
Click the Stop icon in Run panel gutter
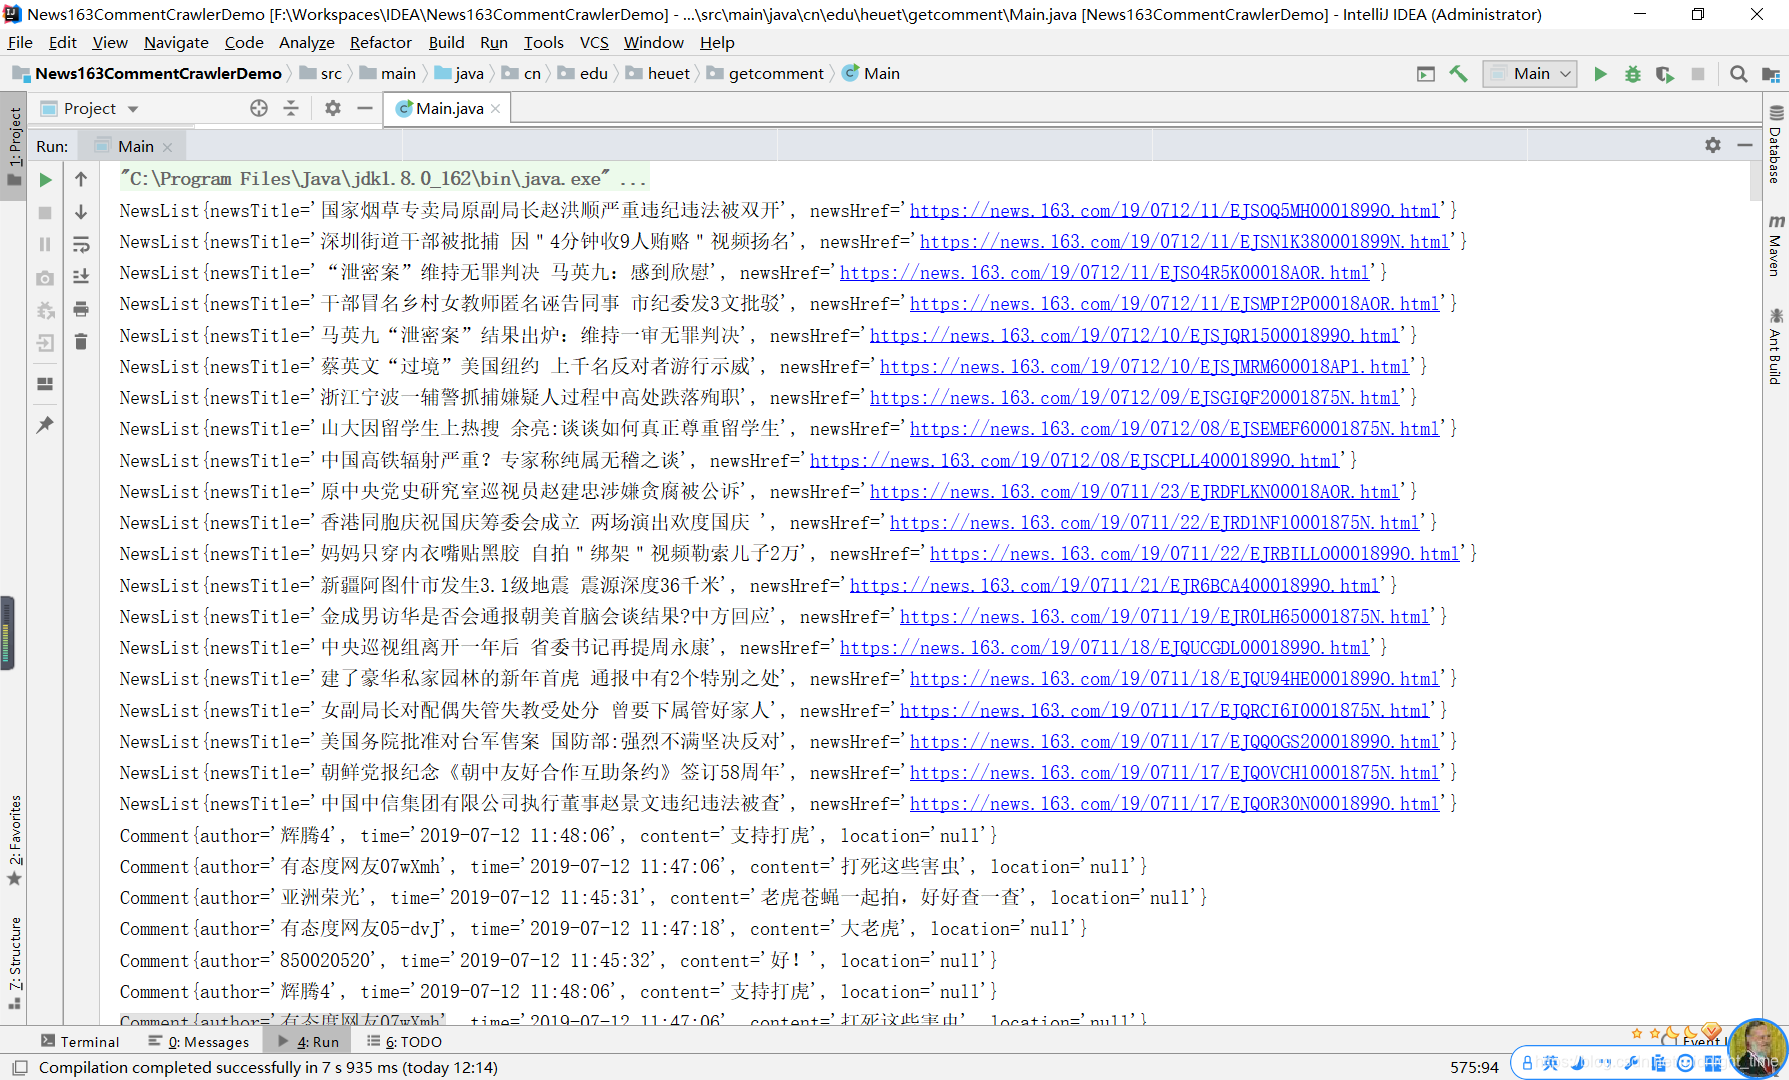[x=45, y=212]
